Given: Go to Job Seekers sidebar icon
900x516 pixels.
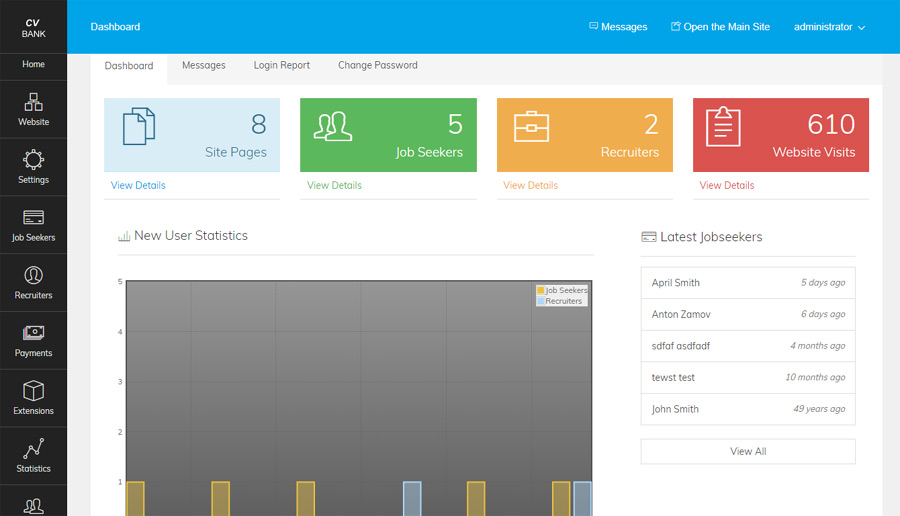Looking at the screenshot, I should click(x=33, y=224).
